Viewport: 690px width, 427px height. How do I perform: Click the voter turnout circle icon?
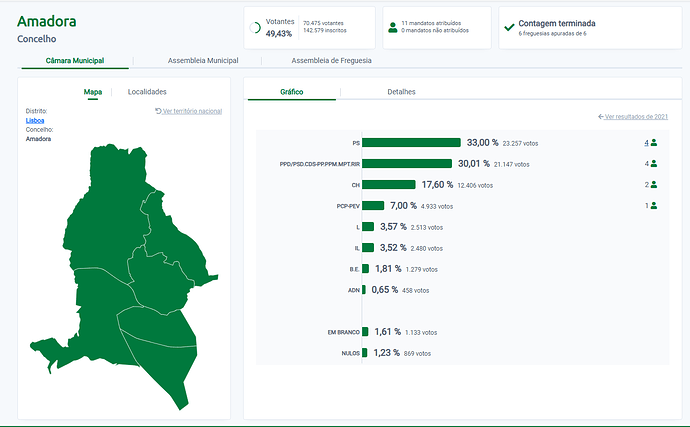tap(255, 28)
